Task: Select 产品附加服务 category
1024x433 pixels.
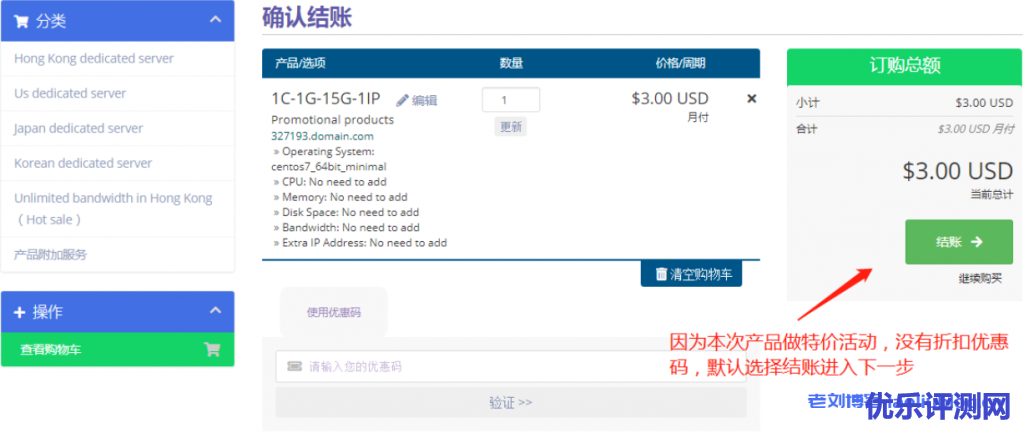Action: click(51, 254)
